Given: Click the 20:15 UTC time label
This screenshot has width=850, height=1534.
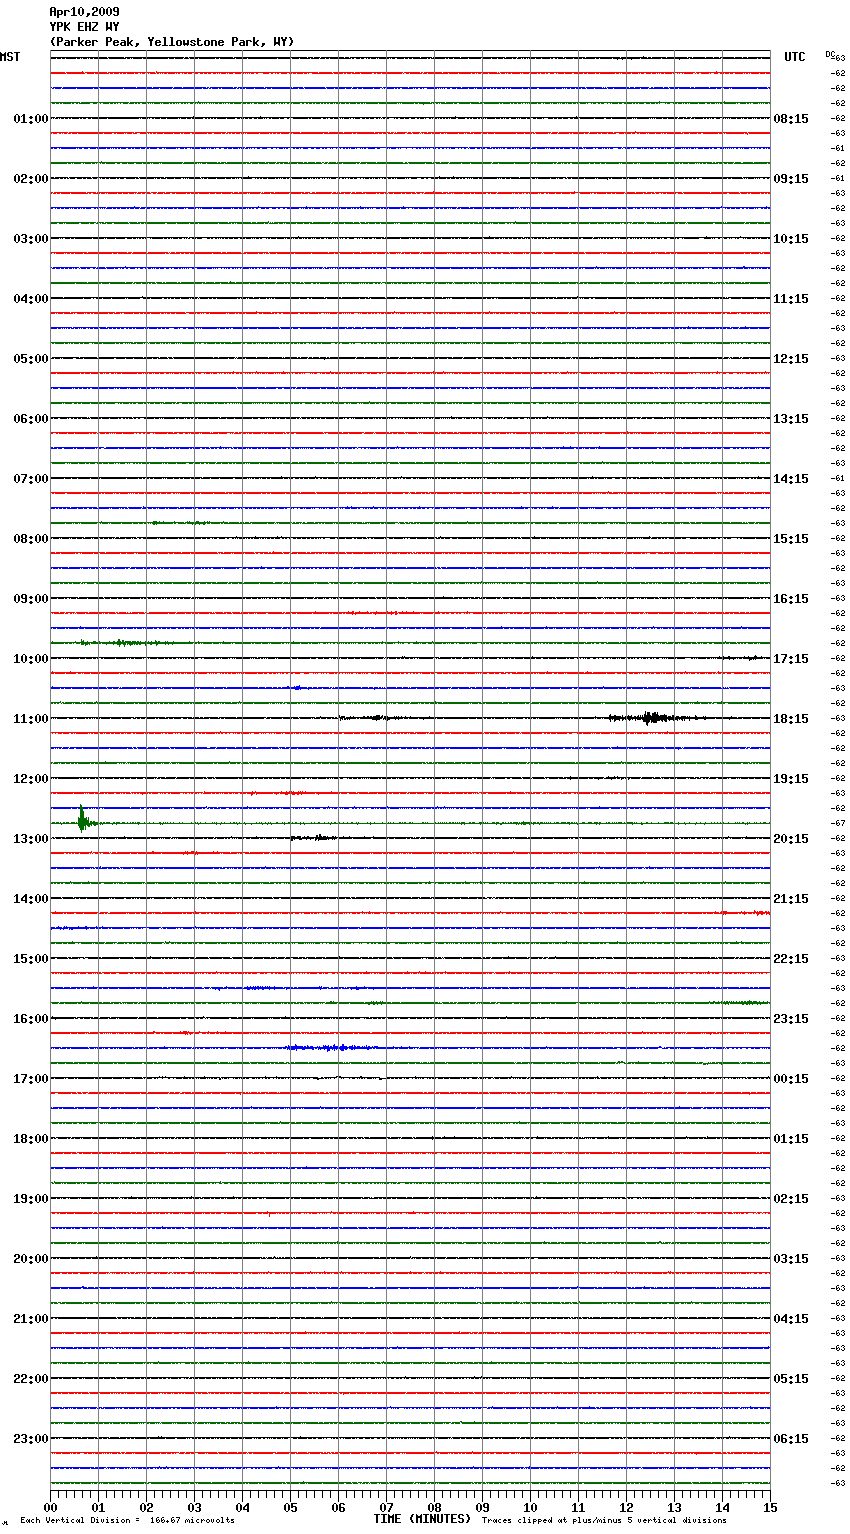Looking at the screenshot, I should (791, 839).
